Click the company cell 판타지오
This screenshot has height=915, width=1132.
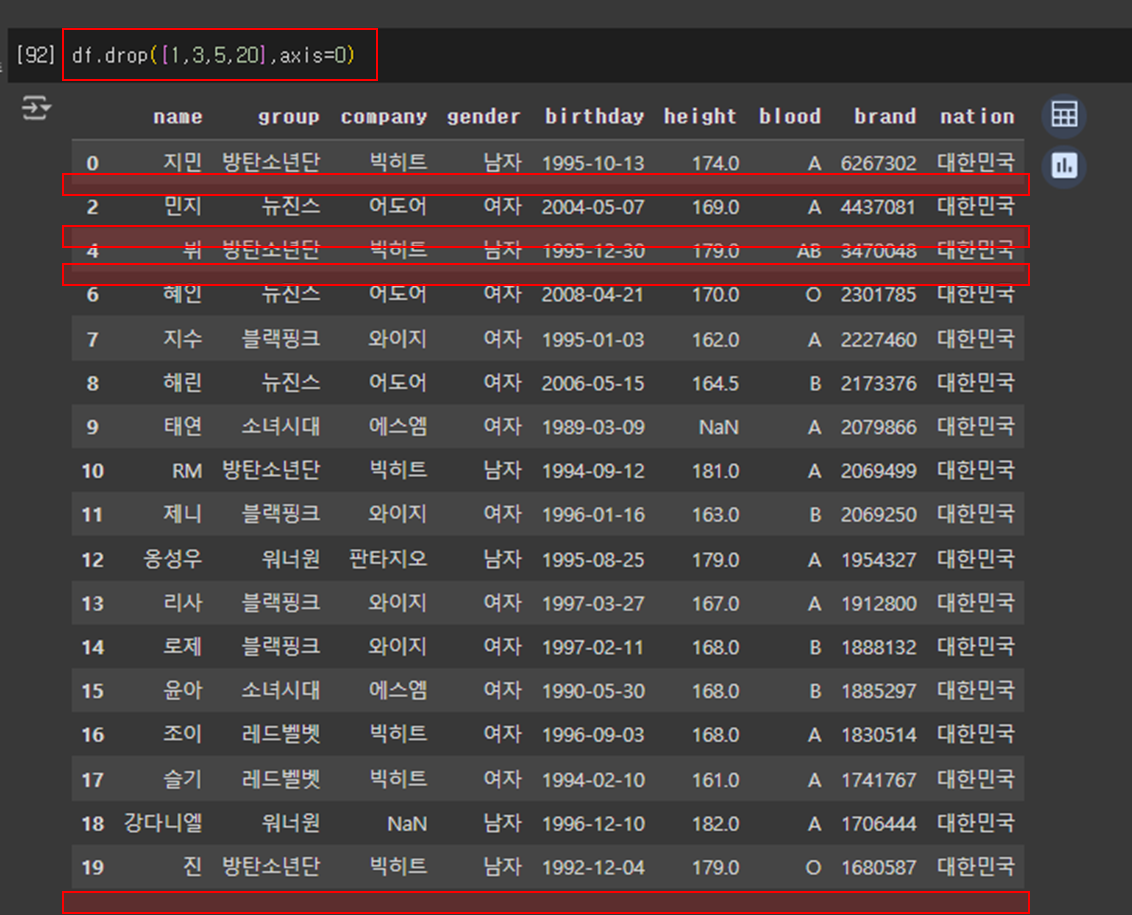coord(388,559)
